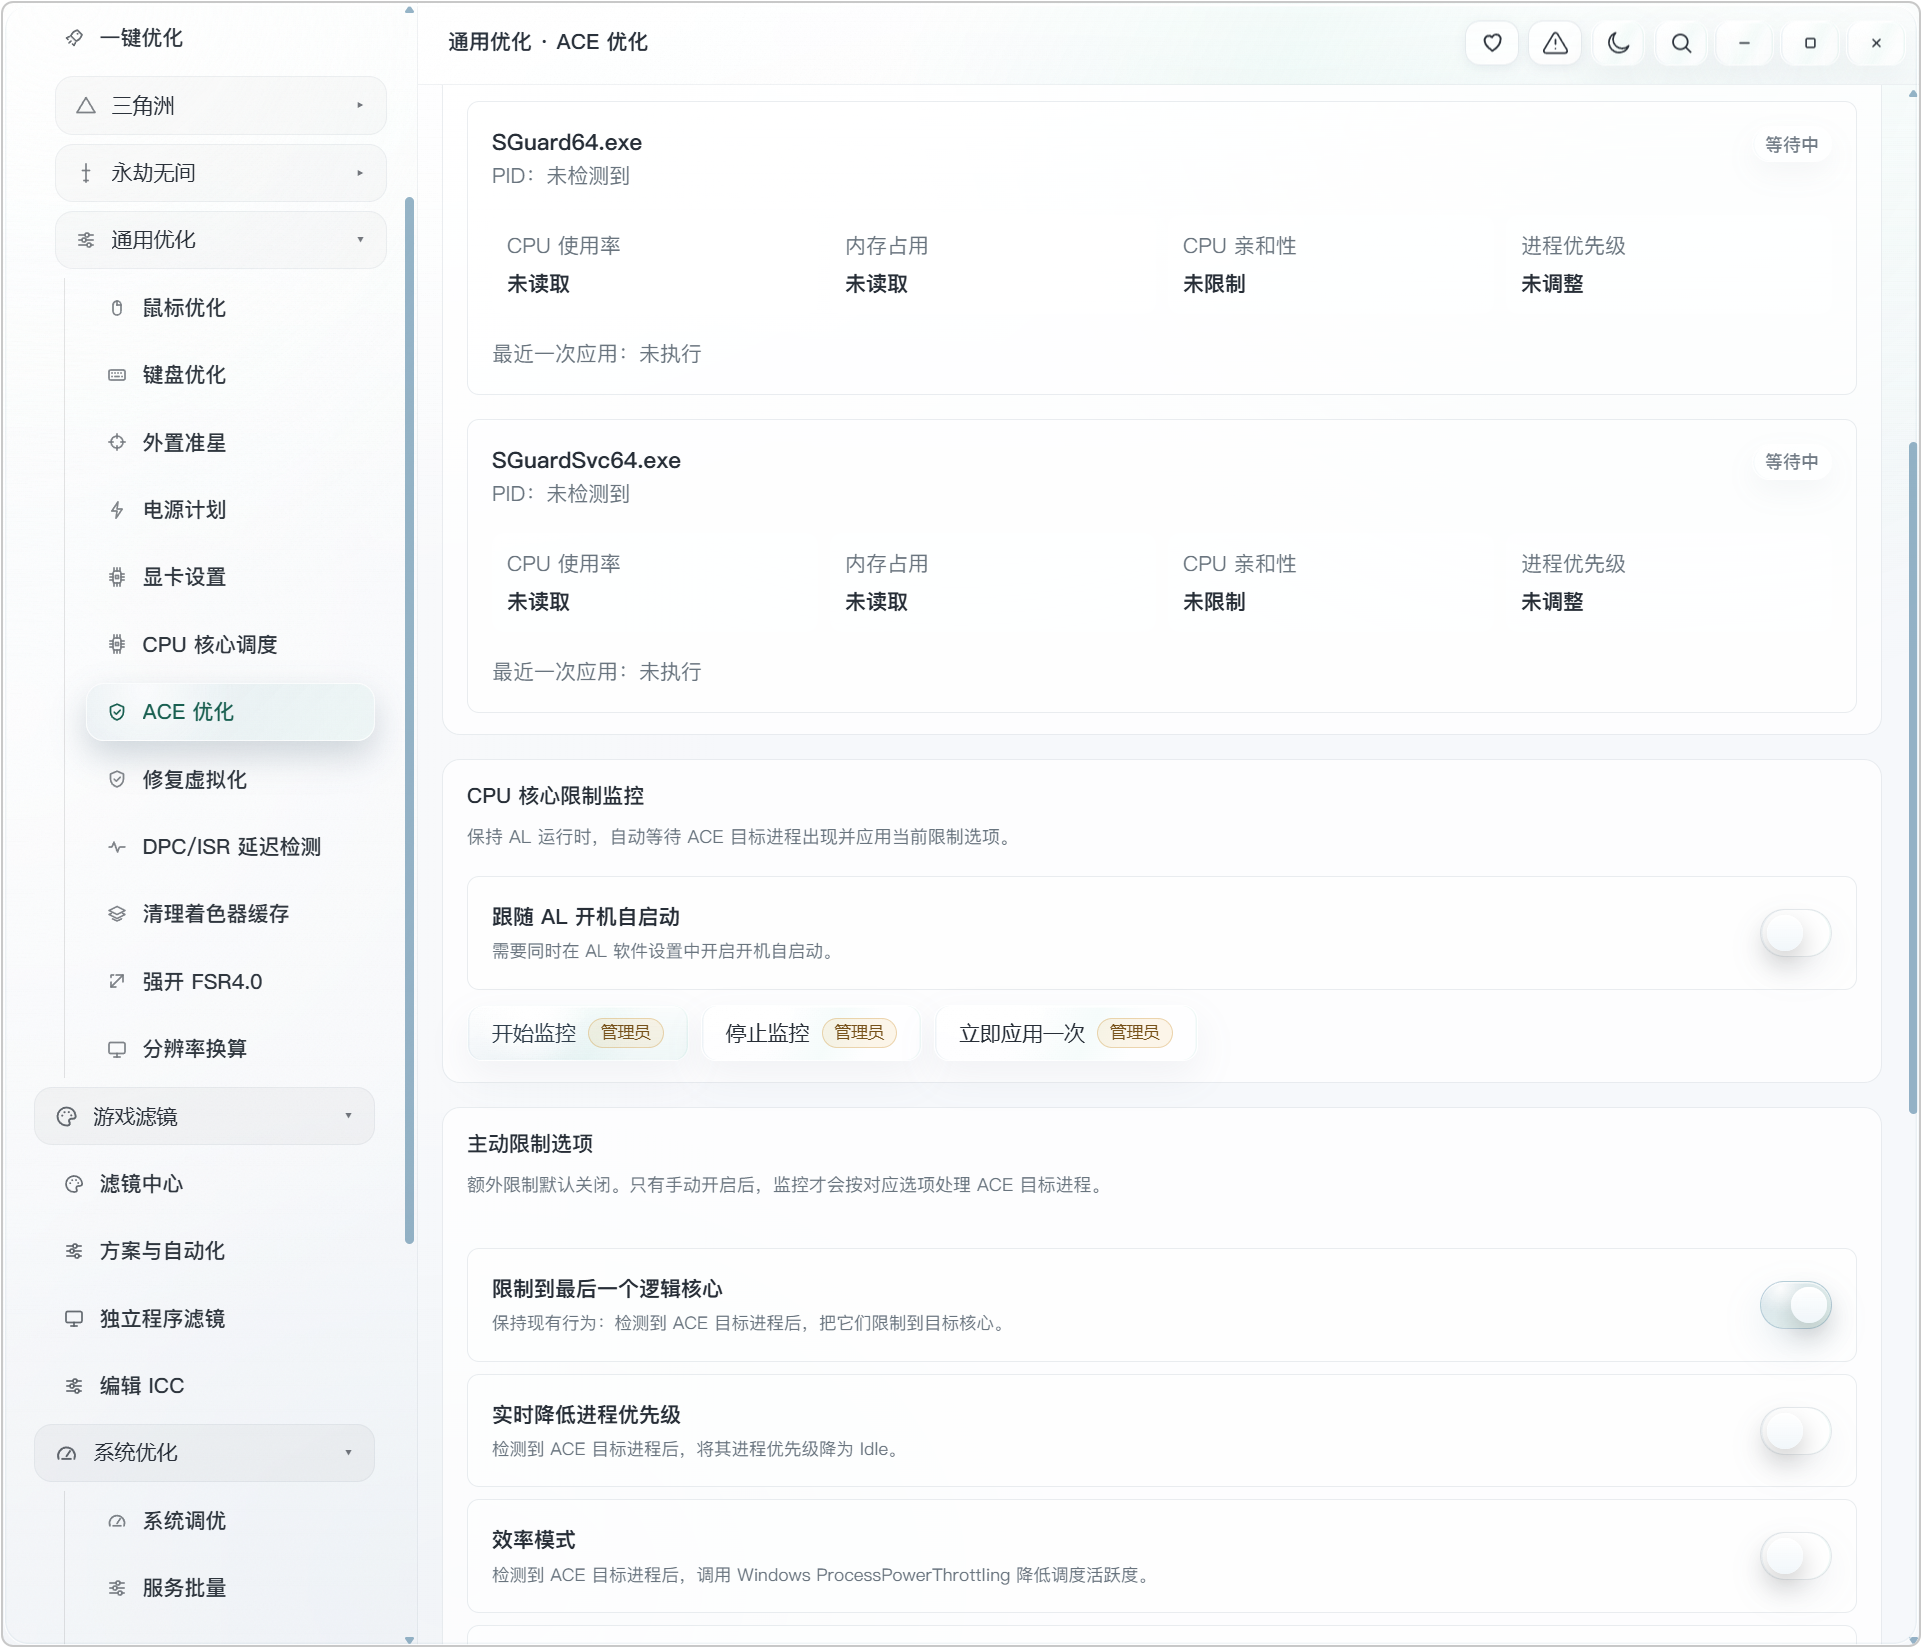Viewport: 1922px width, 1649px height.
Task: Open the warning triangle icon in header
Action: tap(1555, 43)
